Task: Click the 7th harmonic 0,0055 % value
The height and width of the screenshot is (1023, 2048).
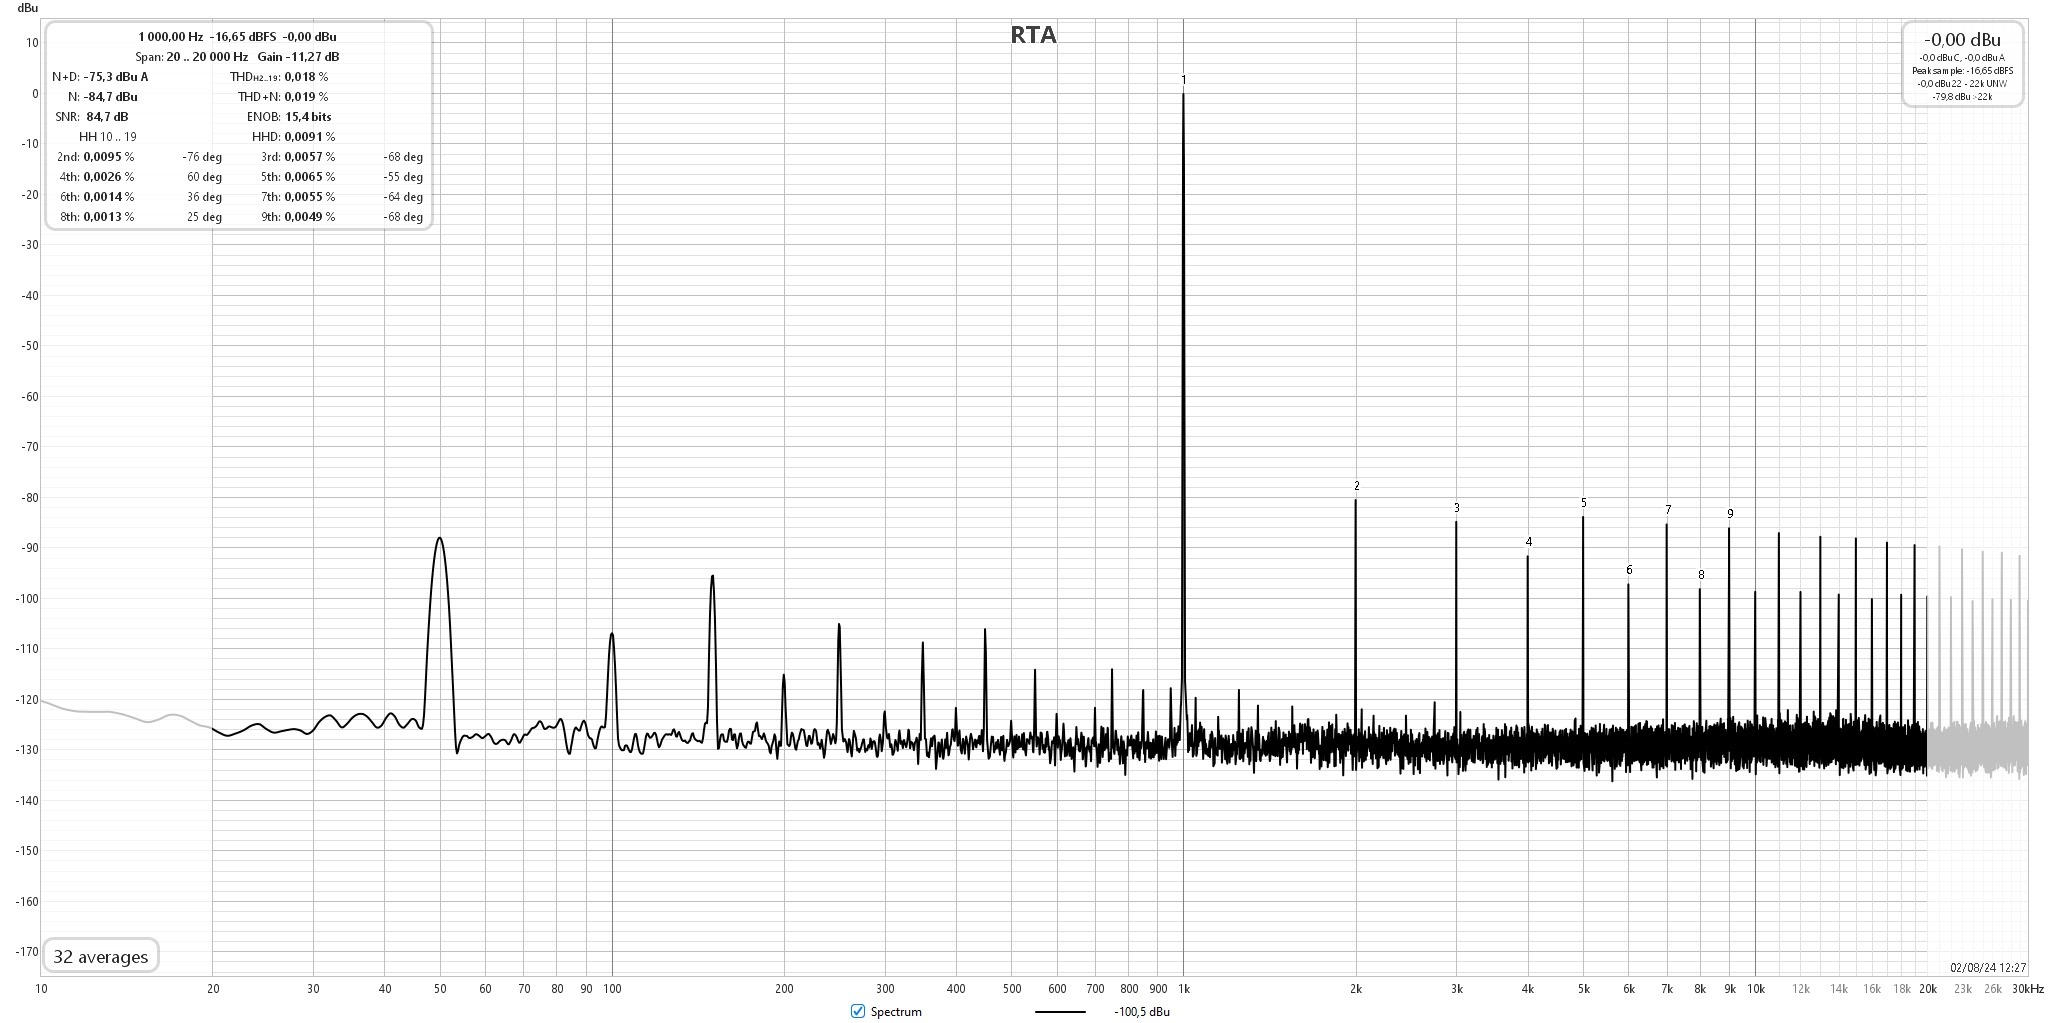Action: [310, 197]
